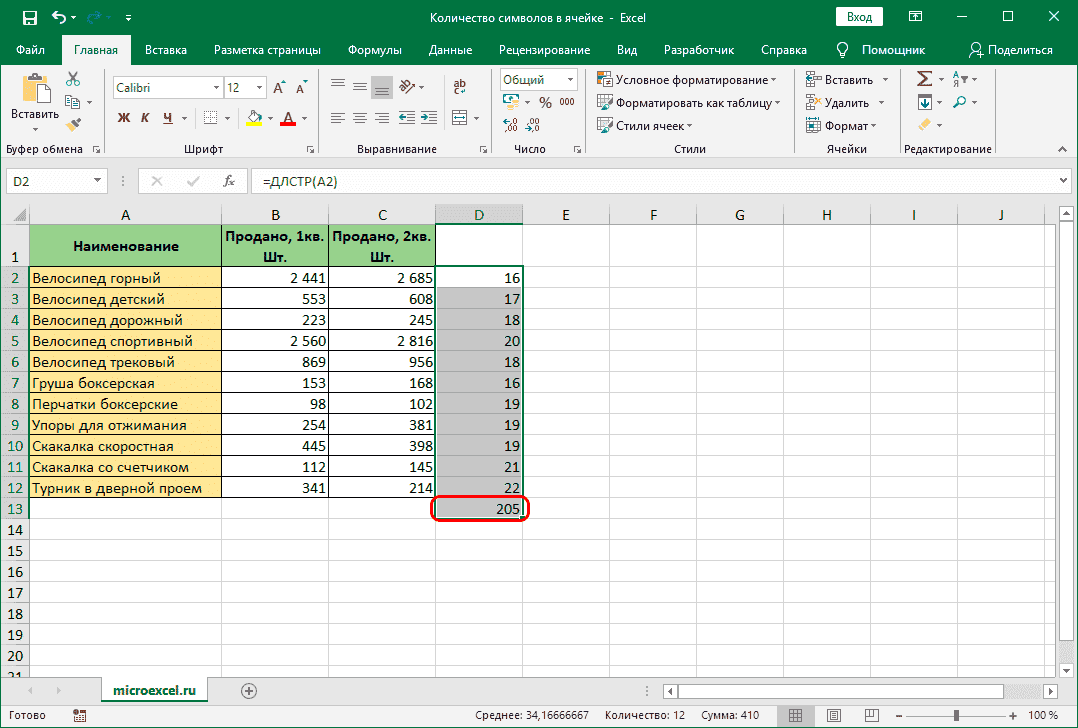
Task: Click the Cut scissors icon
Action: pos(73,80)
